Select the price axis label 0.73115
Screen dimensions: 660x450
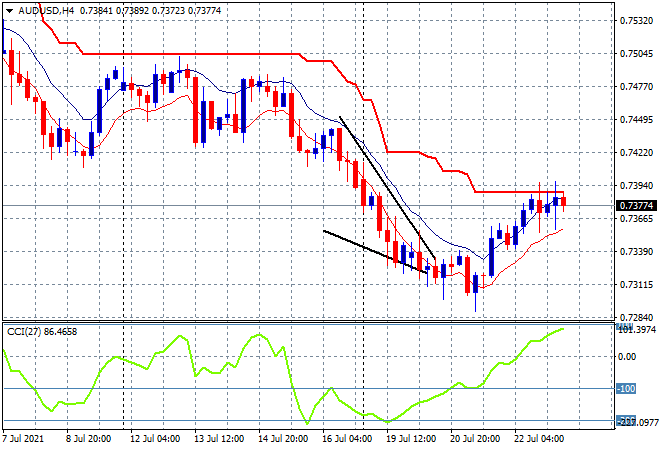(636, 285)
